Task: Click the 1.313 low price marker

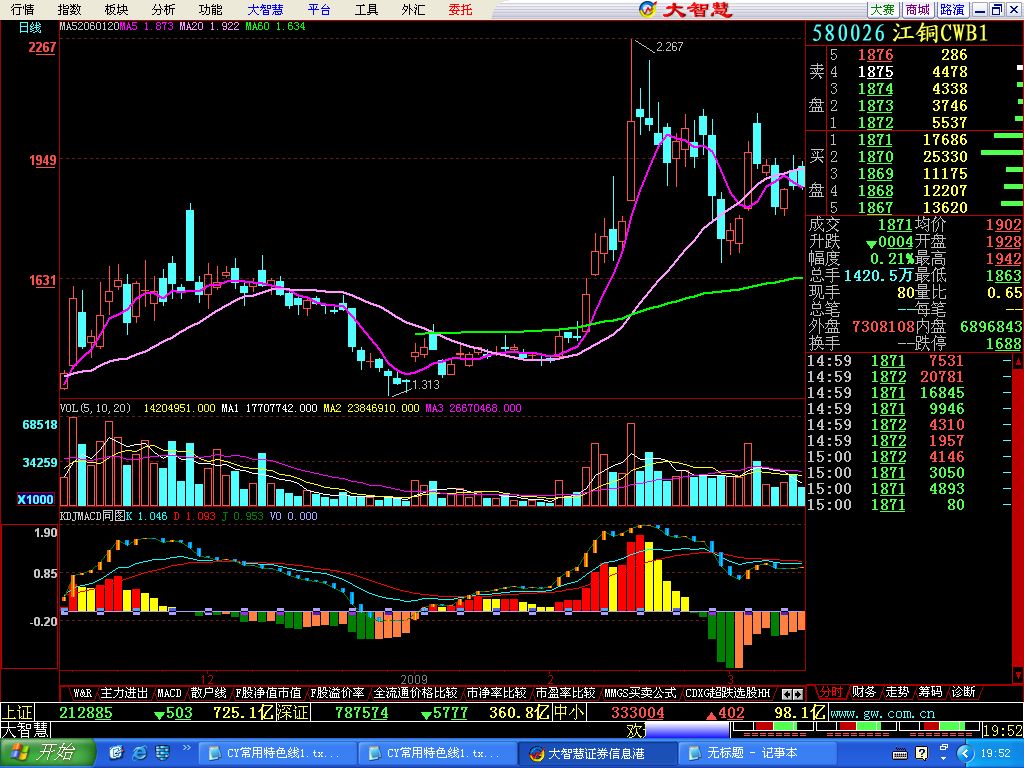Action: click(x=426, y=385)
